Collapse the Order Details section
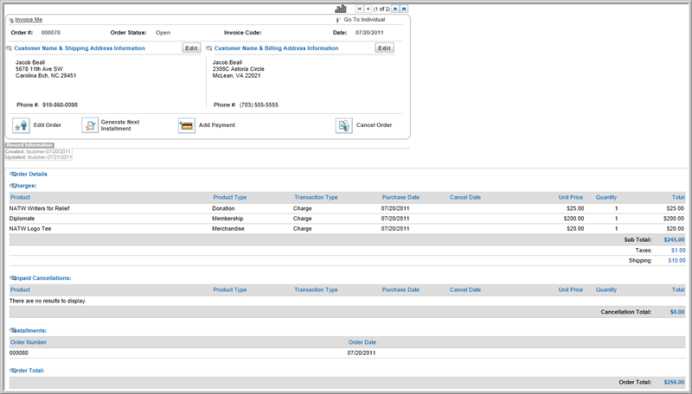This screenshot has height=394, width=692. 12,174
